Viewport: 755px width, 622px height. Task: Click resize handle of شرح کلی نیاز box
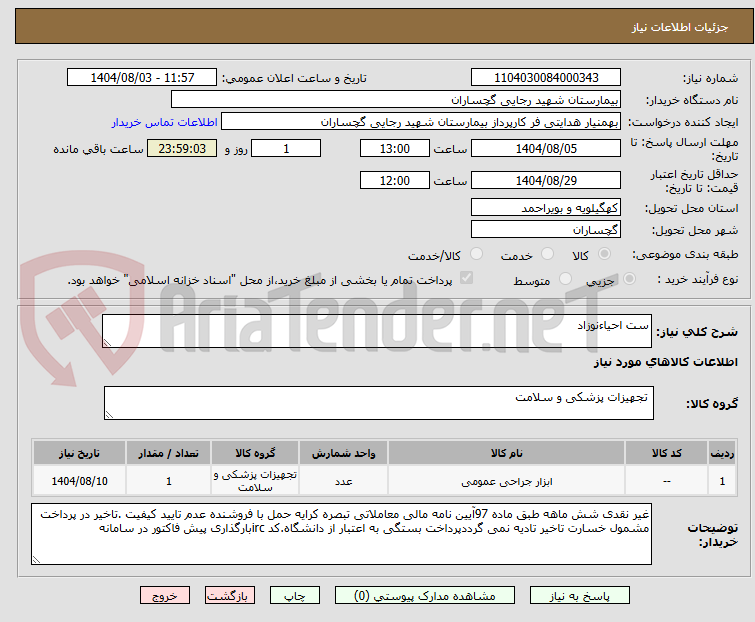point(107,343)
